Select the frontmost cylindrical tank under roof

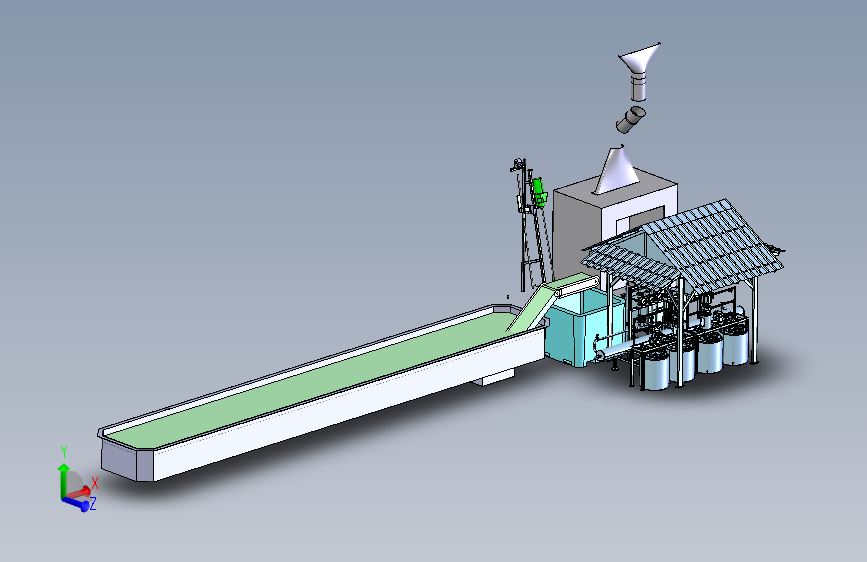point(656,371)
